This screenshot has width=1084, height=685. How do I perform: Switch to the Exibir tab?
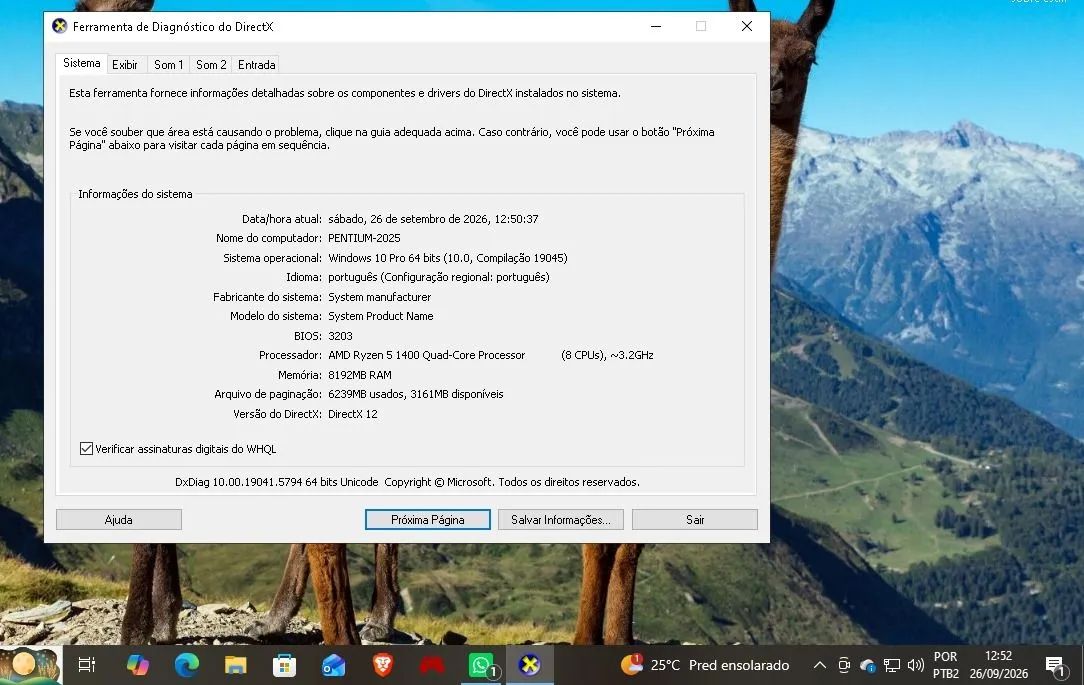[x=125, y=64]
